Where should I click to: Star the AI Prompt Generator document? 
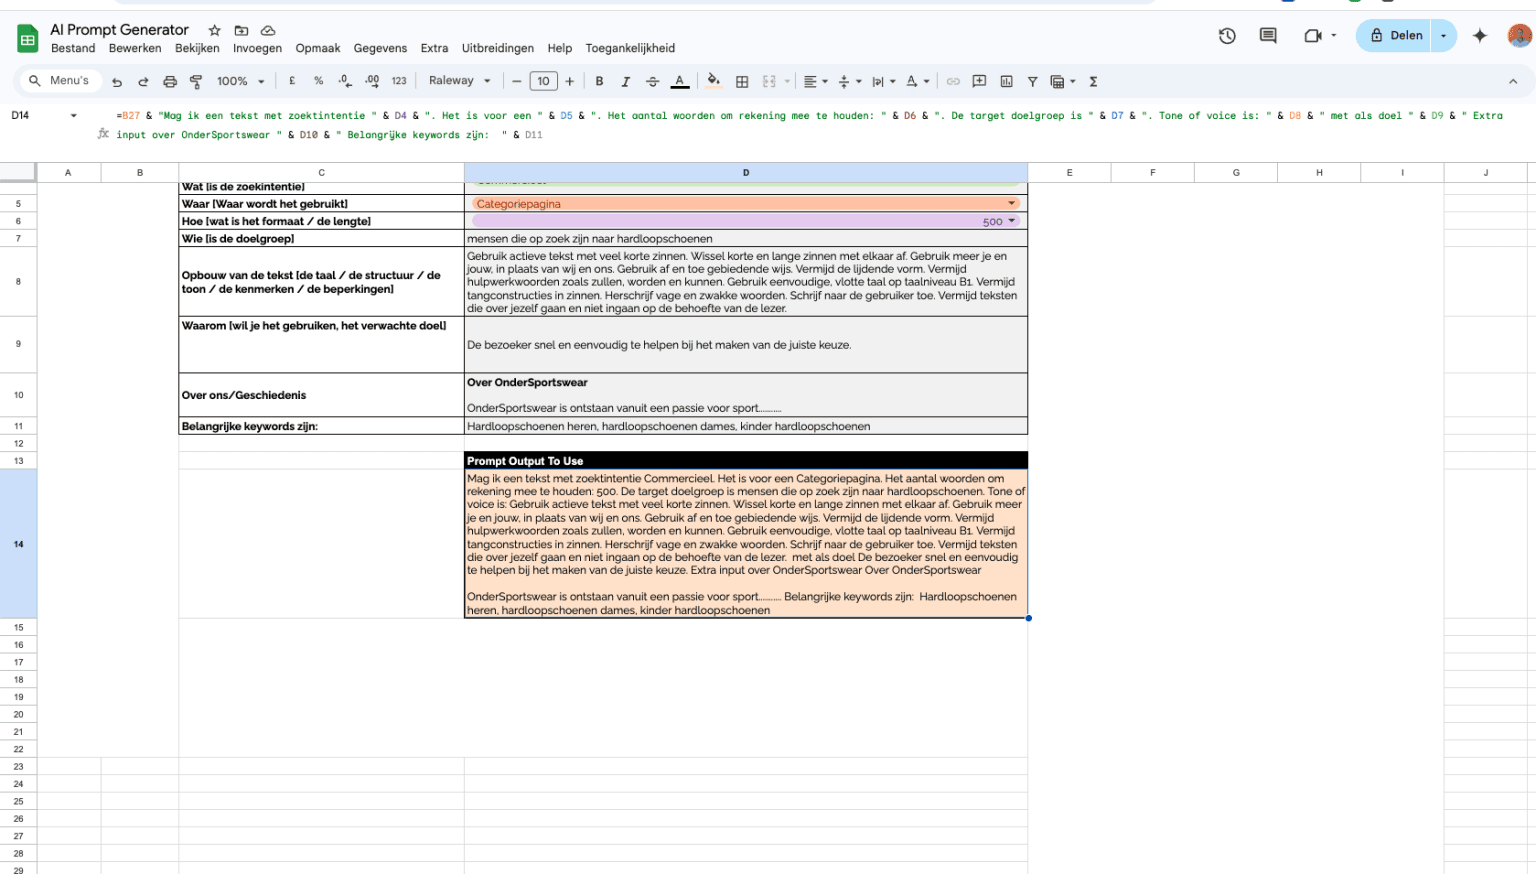tap(214, 30)
